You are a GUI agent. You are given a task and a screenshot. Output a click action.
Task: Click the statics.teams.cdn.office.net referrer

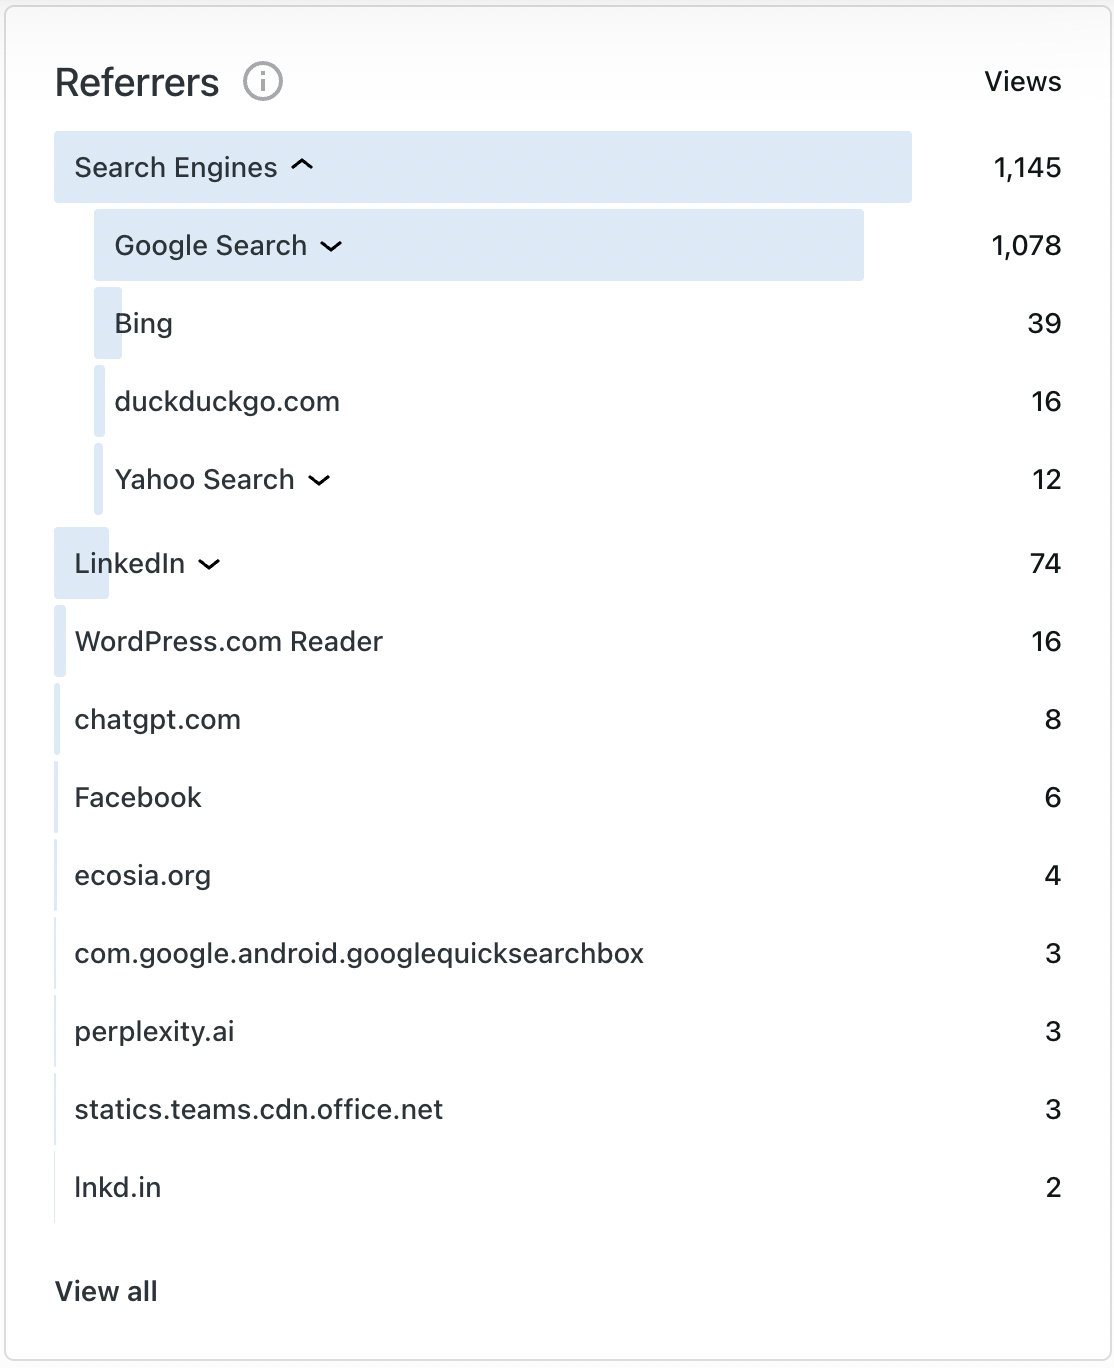258,1110
